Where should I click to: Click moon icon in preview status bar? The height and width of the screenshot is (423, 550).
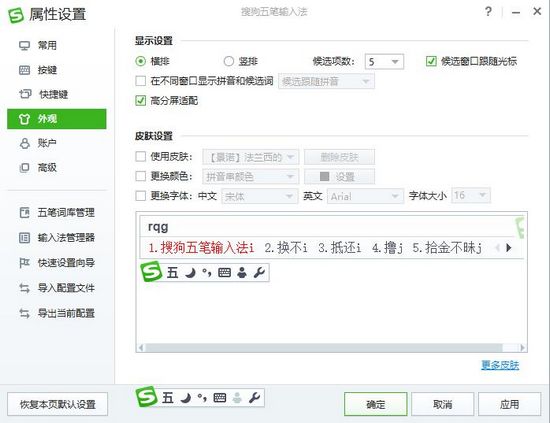[x=190, y=273]
